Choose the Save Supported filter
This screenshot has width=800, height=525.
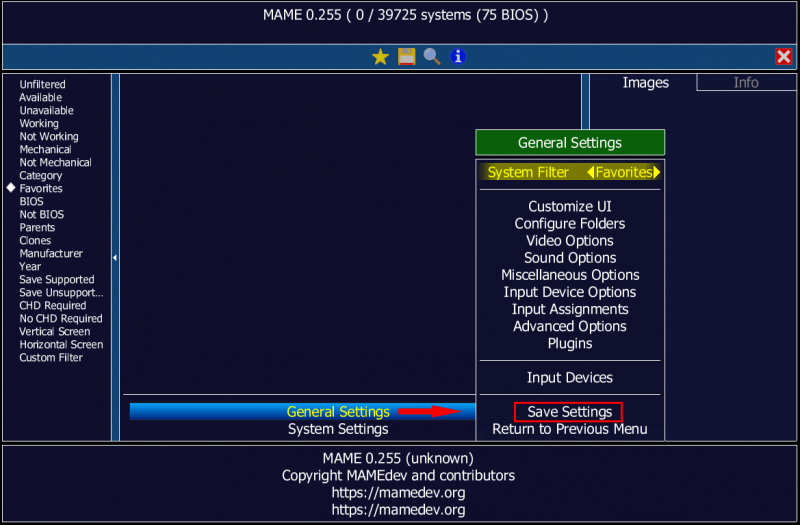click(x=57, y=280)
